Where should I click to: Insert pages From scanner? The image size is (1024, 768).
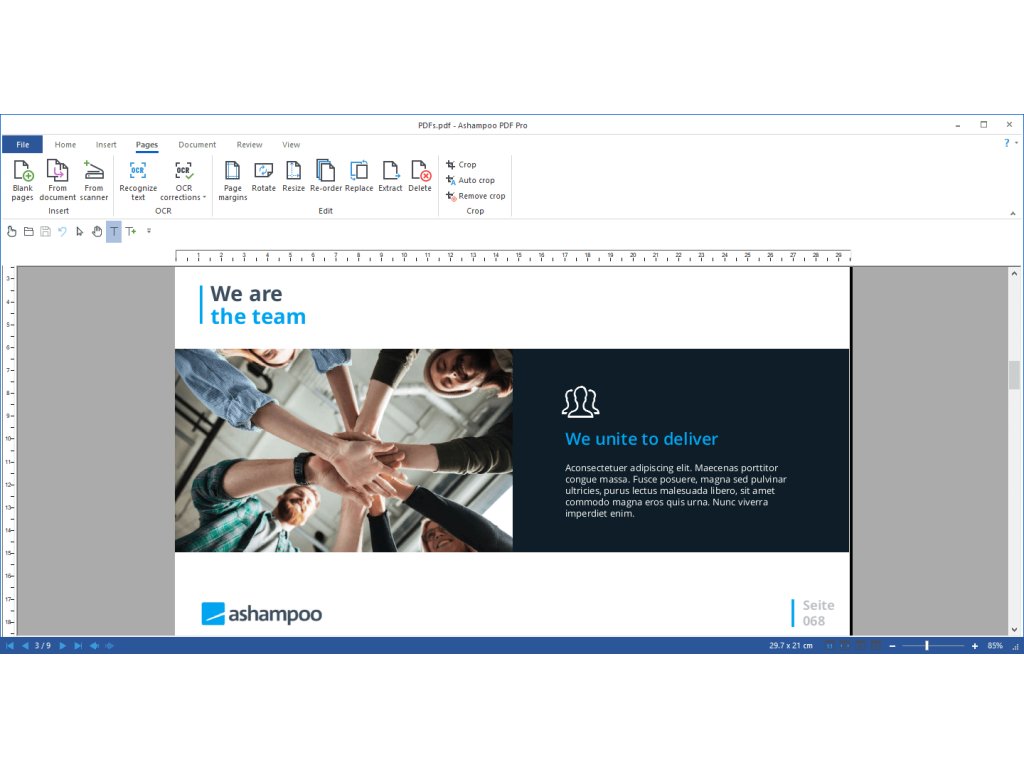click(x=94, y=180)
